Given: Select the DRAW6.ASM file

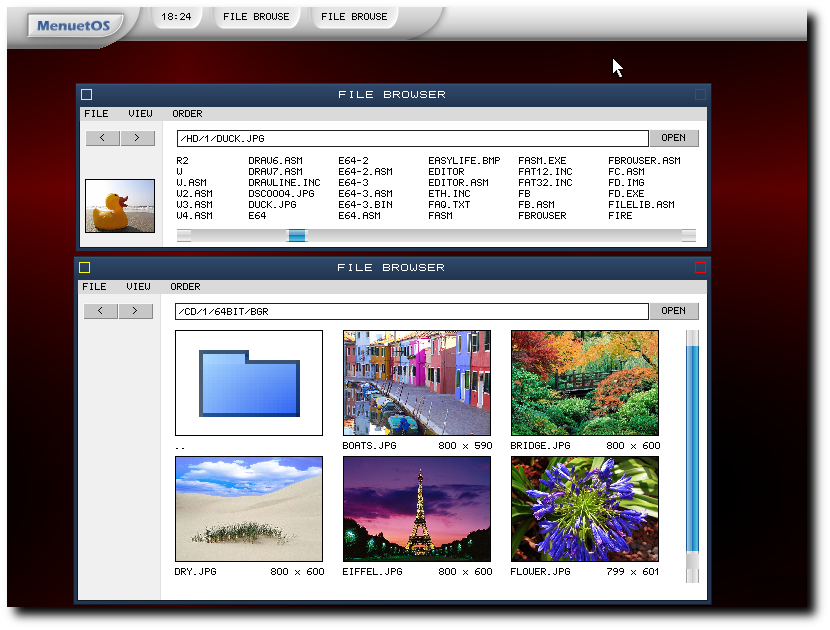Looking at the screenshot, I should tap(276, 160).
